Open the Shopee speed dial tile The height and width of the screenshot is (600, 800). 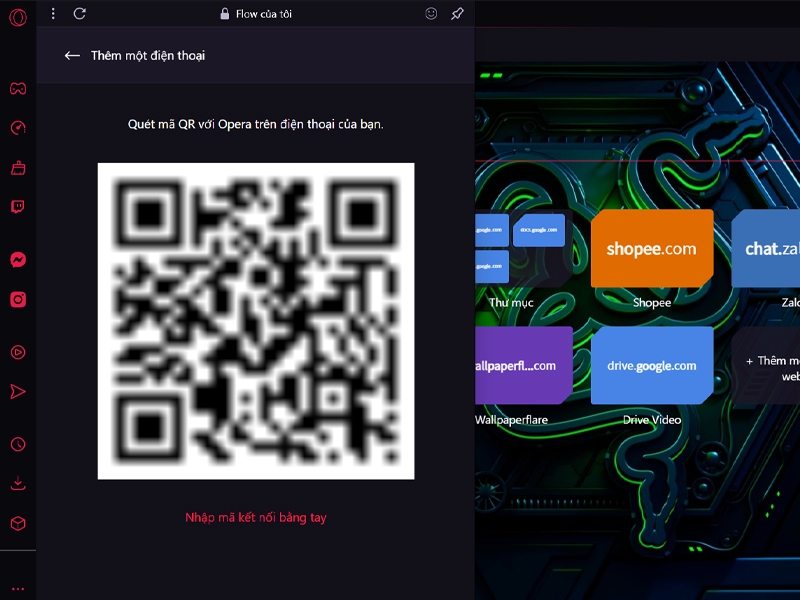pyautogui.click(x=652, y=248)
